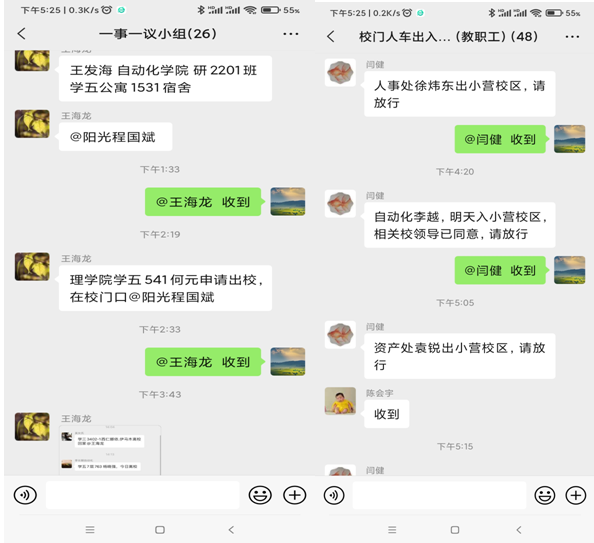The image size is (594, 543).
Task: Tap back arrow in 一事一议小组 chat
Action: 22,34
